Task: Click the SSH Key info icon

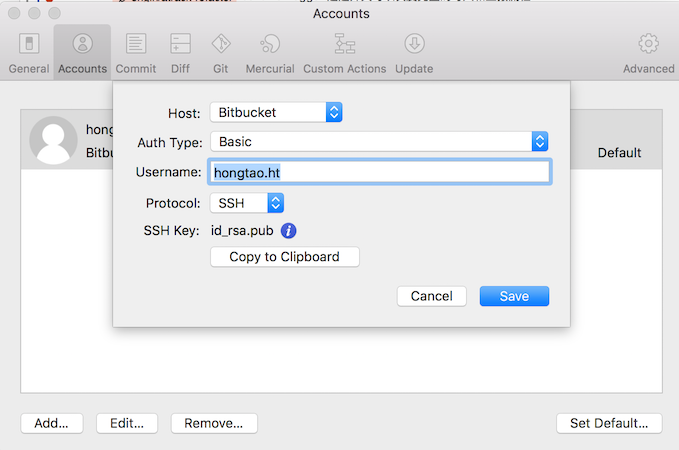Action: (288, 231)
